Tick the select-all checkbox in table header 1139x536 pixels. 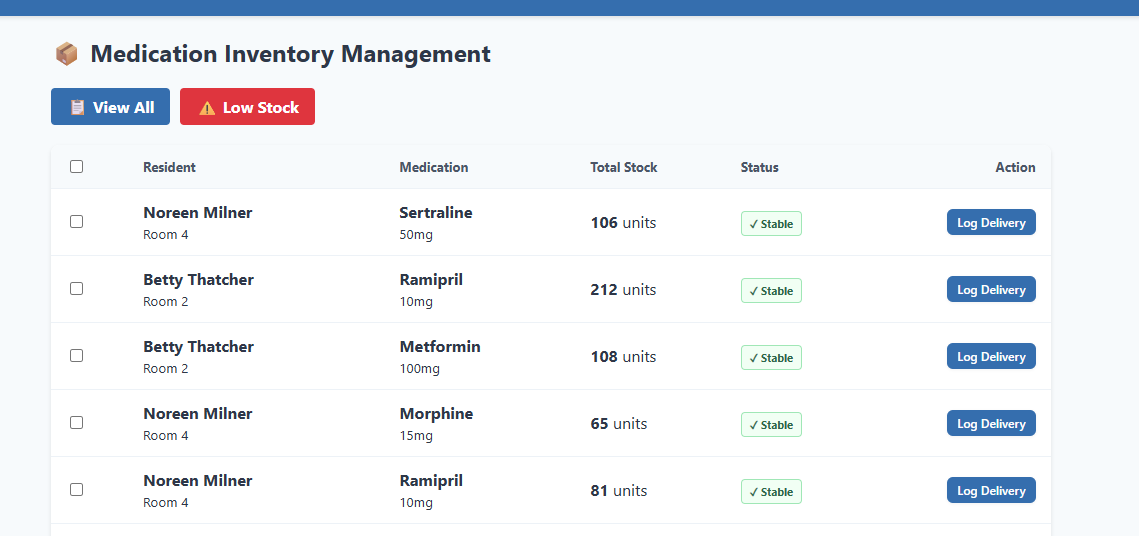(x=76, y=166)
